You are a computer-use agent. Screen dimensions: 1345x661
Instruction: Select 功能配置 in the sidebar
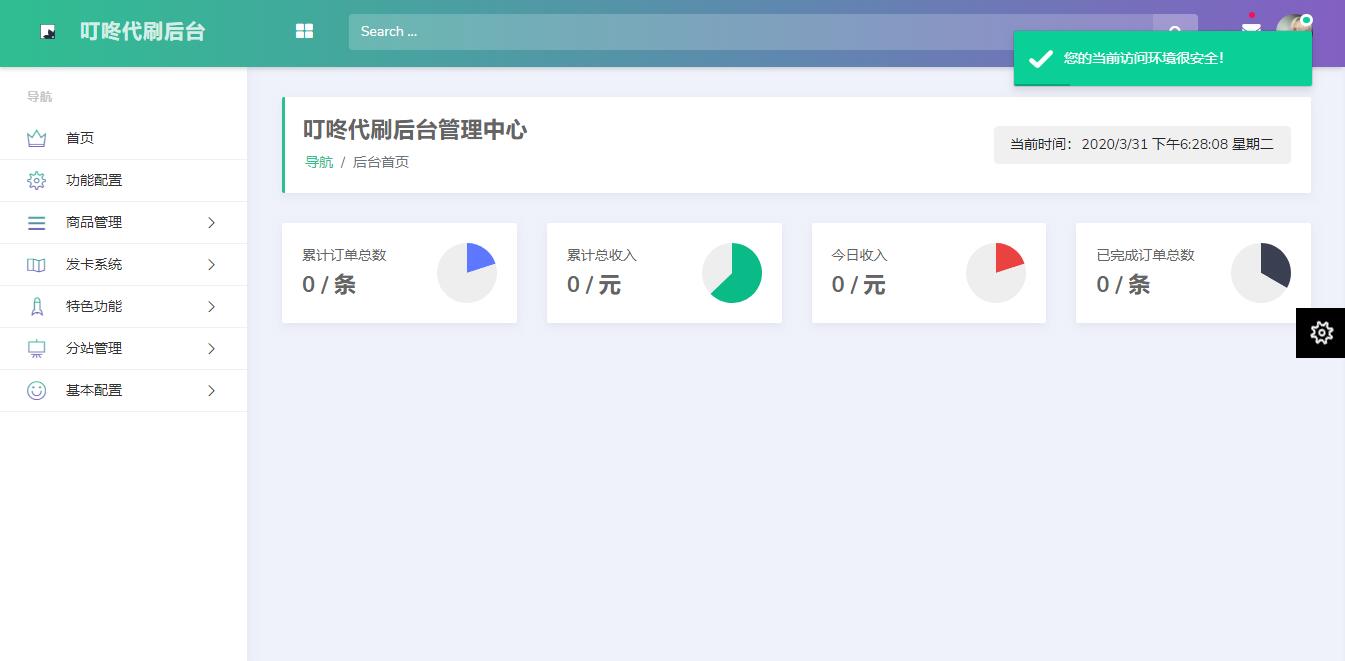coord(94,180)
